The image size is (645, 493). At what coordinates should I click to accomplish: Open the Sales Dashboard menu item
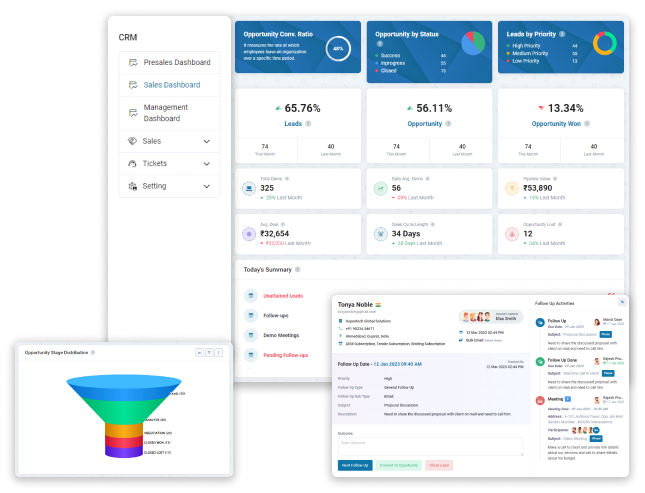click(169, 85)
